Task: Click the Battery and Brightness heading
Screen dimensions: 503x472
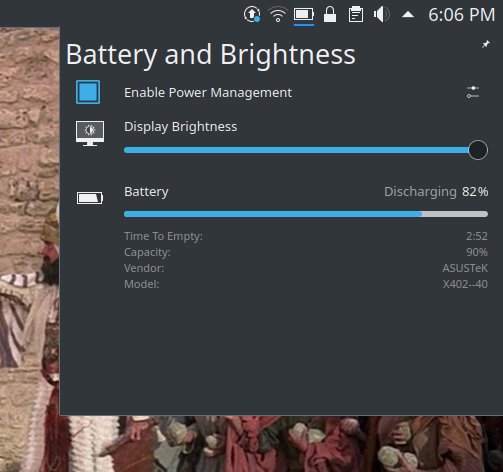Action: coord(211,55)
